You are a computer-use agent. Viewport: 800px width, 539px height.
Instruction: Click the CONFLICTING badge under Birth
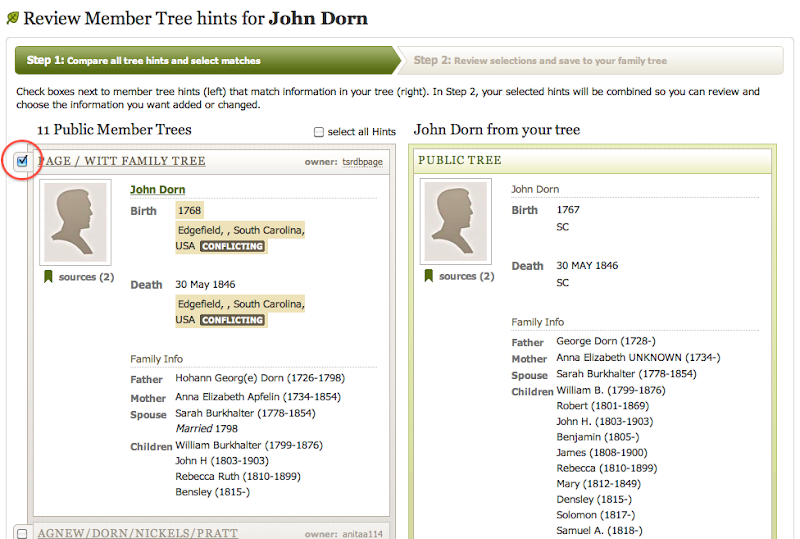tap(232, 247)
